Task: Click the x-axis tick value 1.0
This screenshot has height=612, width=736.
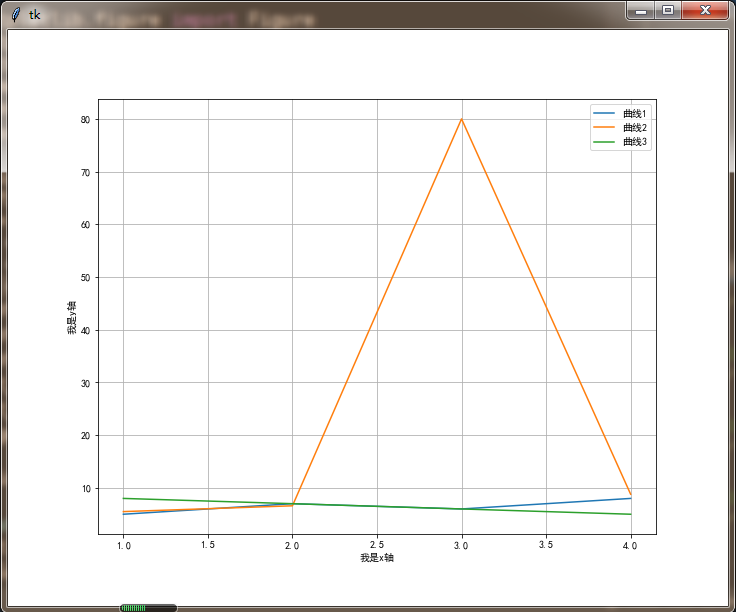Action: click(x=124, y=545)
